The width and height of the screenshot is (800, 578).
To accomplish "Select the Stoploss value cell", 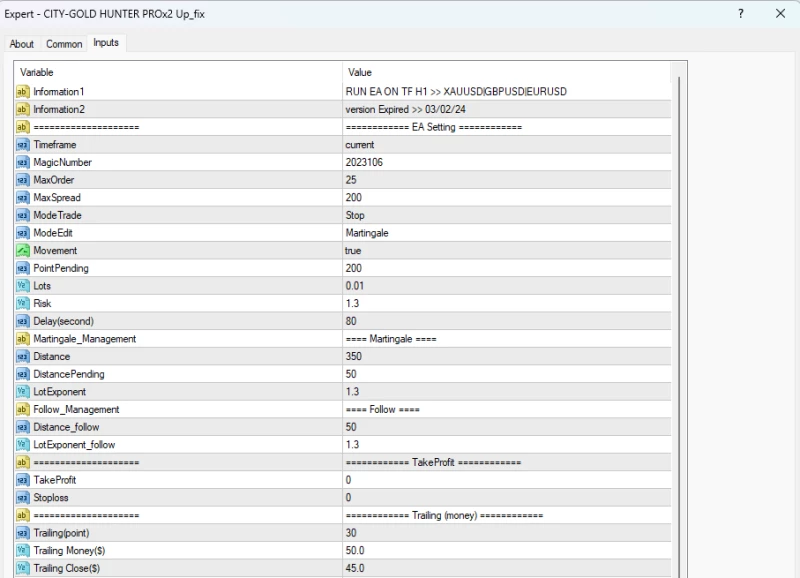I will pyautogui.click(x=505, y=497).
